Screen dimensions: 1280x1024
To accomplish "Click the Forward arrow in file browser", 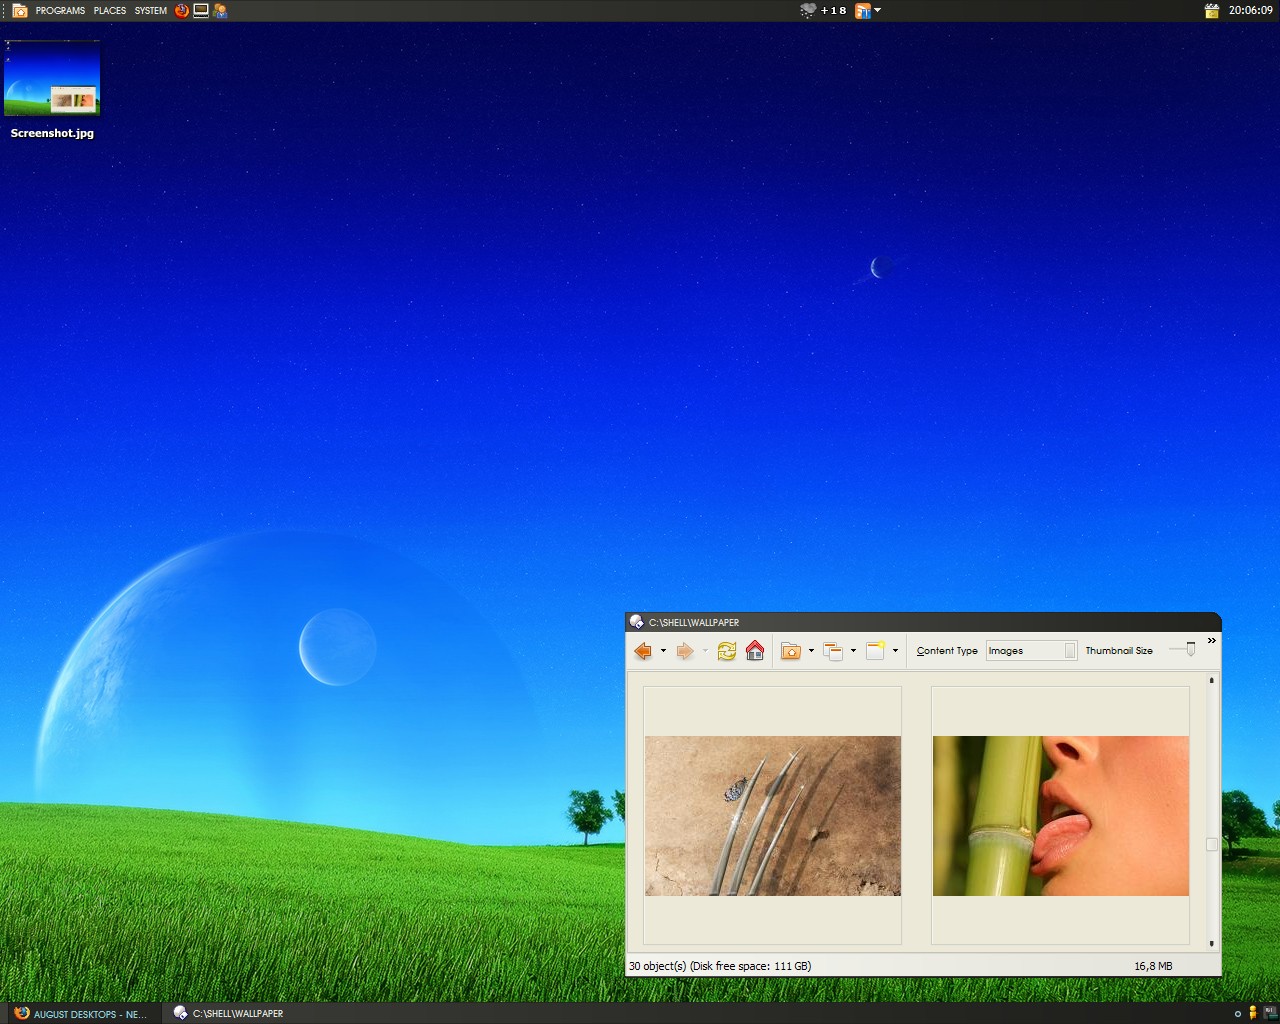I will [685, 651].
